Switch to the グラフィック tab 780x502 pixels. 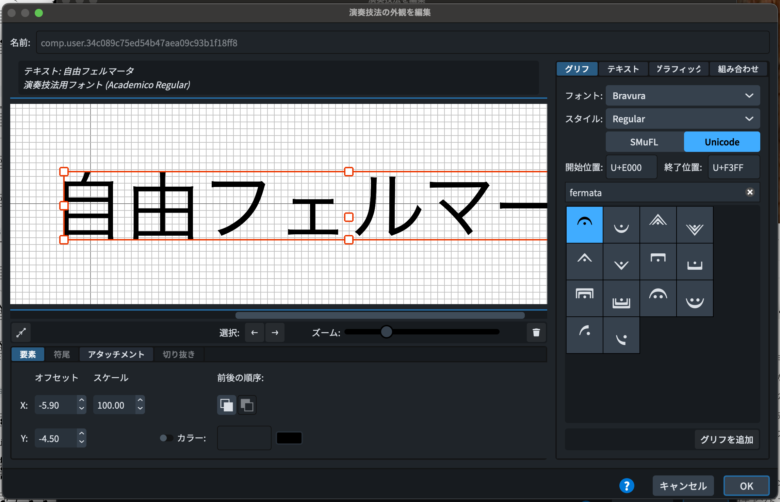click(x=679, y=69)
